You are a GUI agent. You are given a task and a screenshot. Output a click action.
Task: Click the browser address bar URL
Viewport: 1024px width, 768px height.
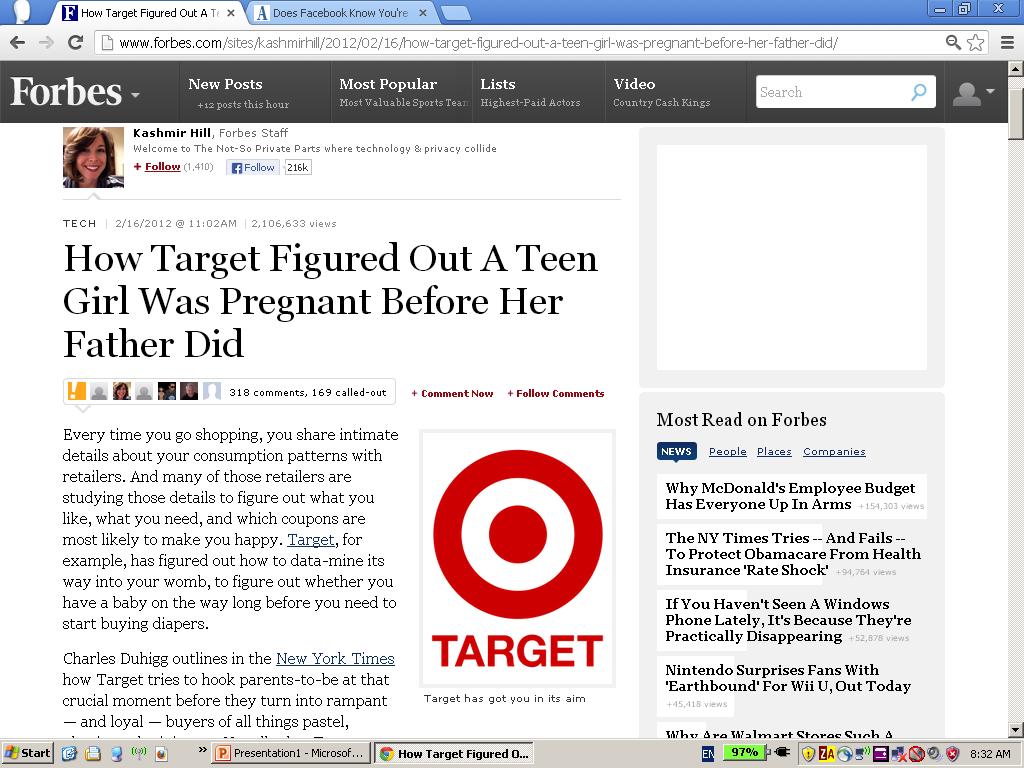click(478, 43)
